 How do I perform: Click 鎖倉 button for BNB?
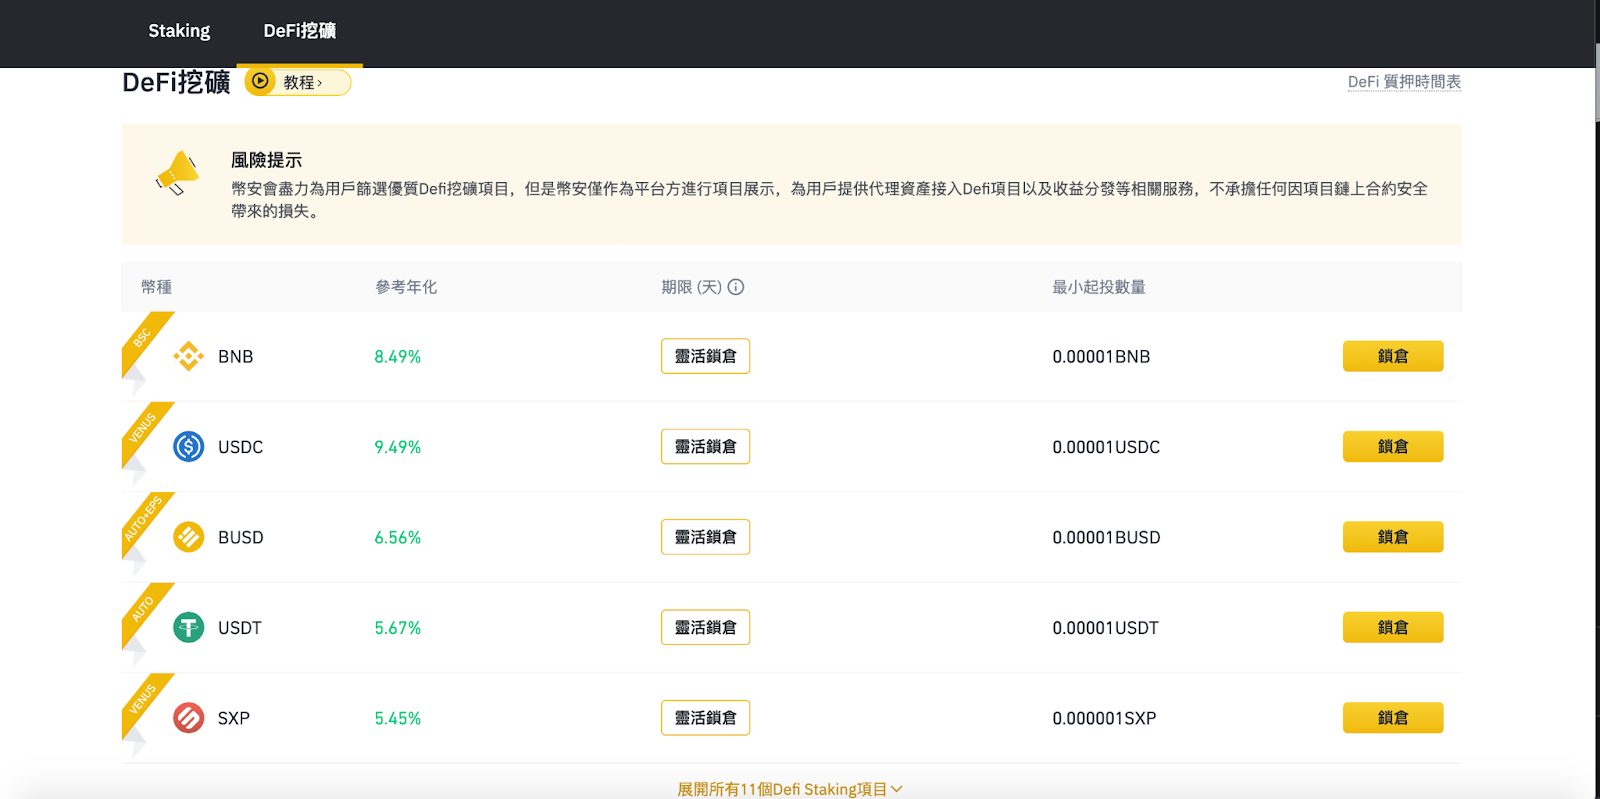pyautogui.click(x=1393, y=356)
